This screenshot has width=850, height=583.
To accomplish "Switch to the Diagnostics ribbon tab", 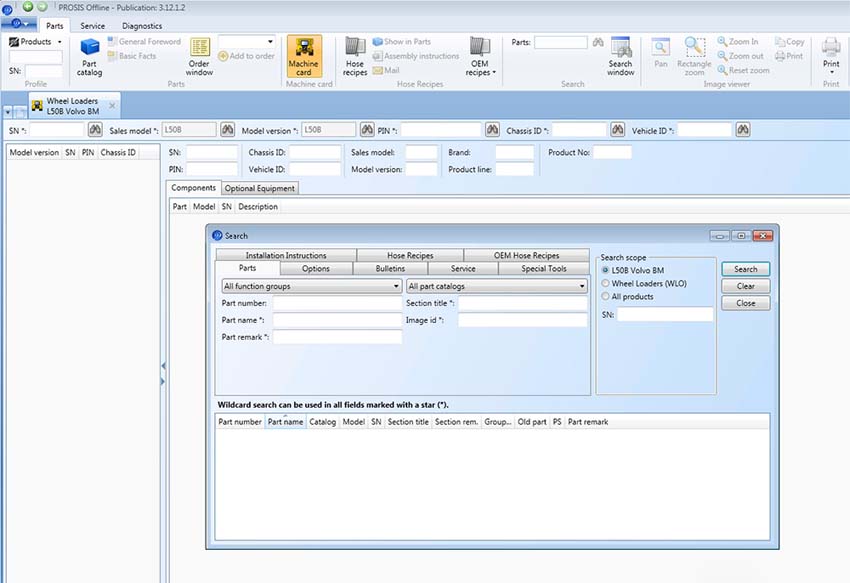I will pos(142,25).
